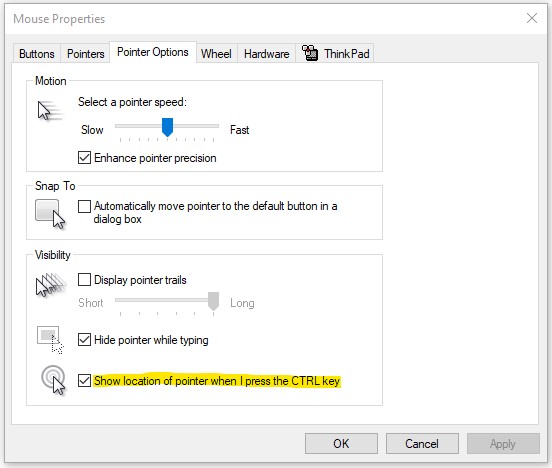Switch to the ThinkPad tab

point(335,54)
